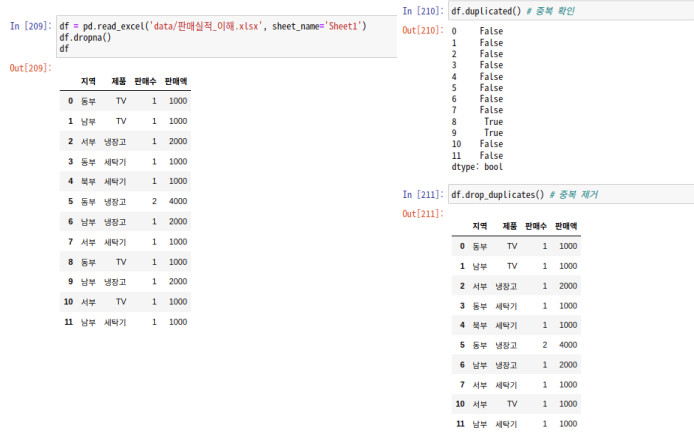694x440 pixels.
Task: Select the Out[210] prompt label
Action: tap(423, 31)
